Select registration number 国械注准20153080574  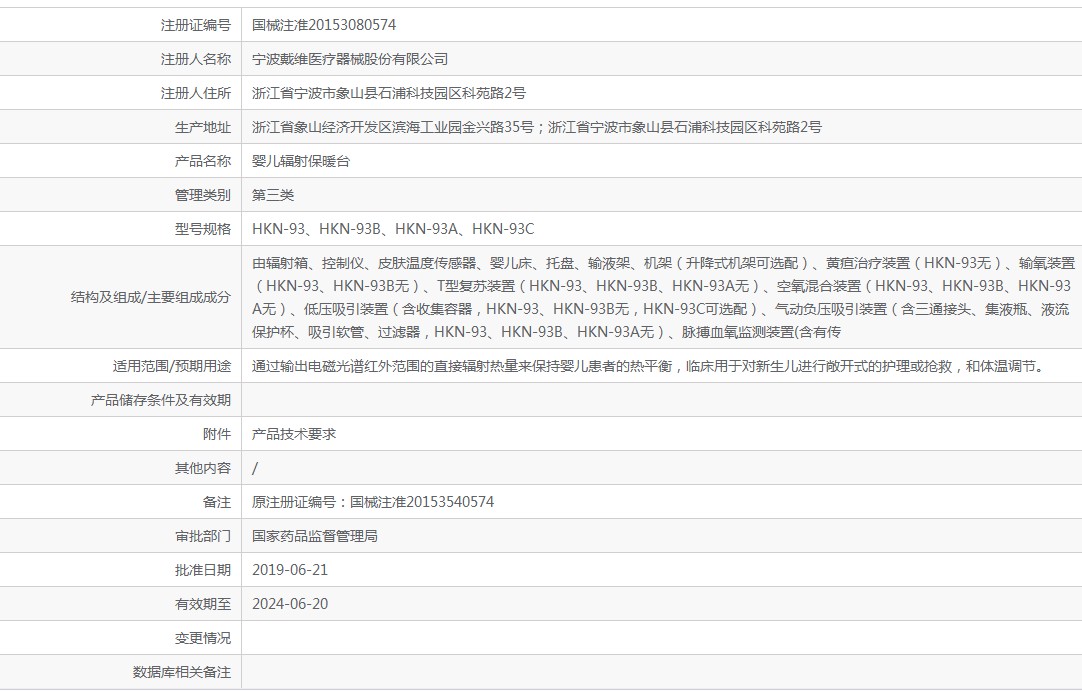click(x=324, y=25)
